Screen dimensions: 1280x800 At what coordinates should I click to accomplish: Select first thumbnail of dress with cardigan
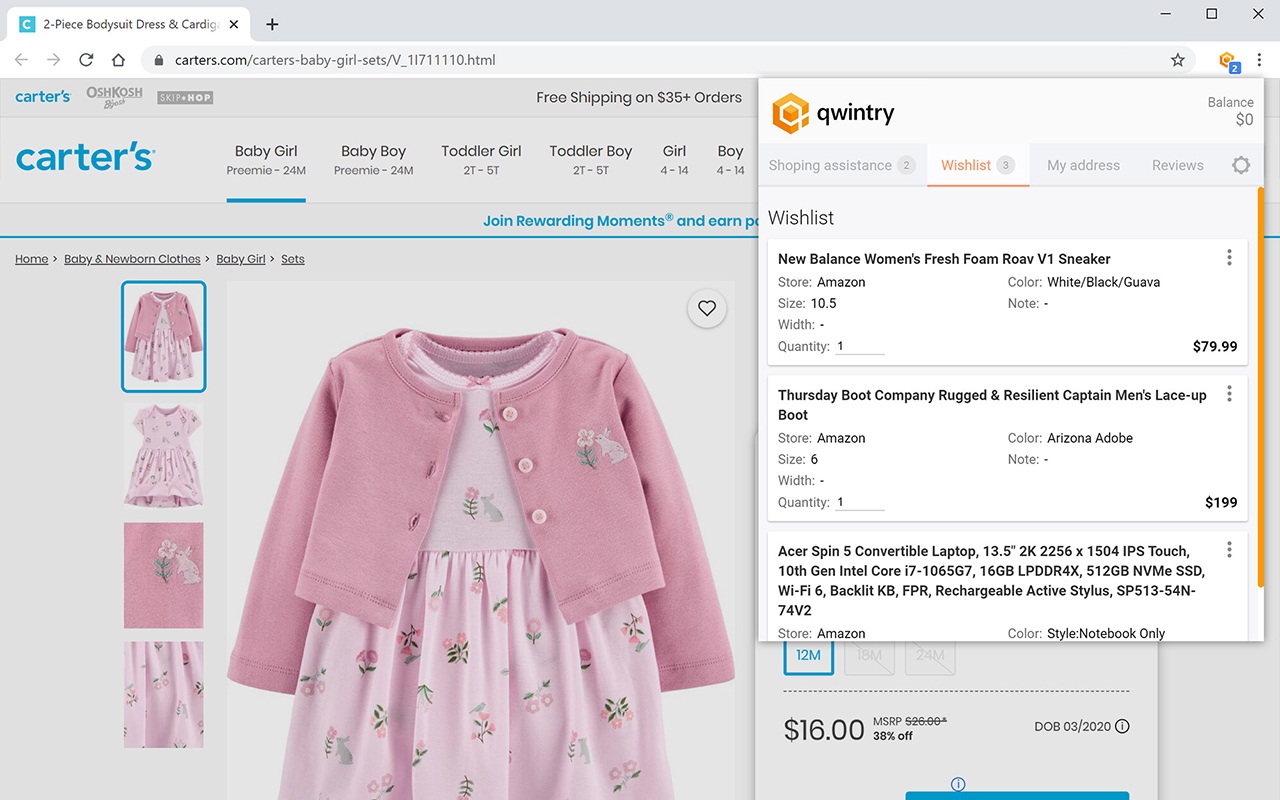pos(164,336)
